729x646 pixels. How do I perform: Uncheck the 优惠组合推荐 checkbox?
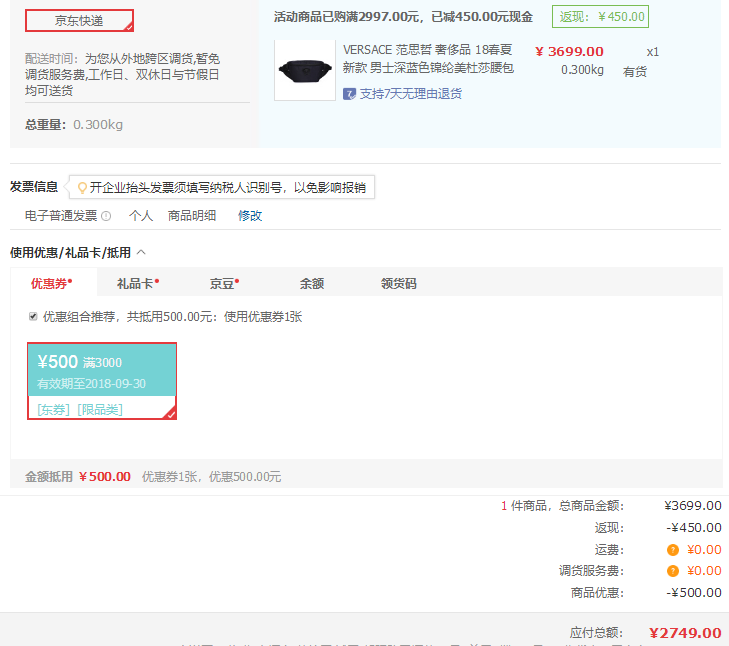tap(33, 317)
